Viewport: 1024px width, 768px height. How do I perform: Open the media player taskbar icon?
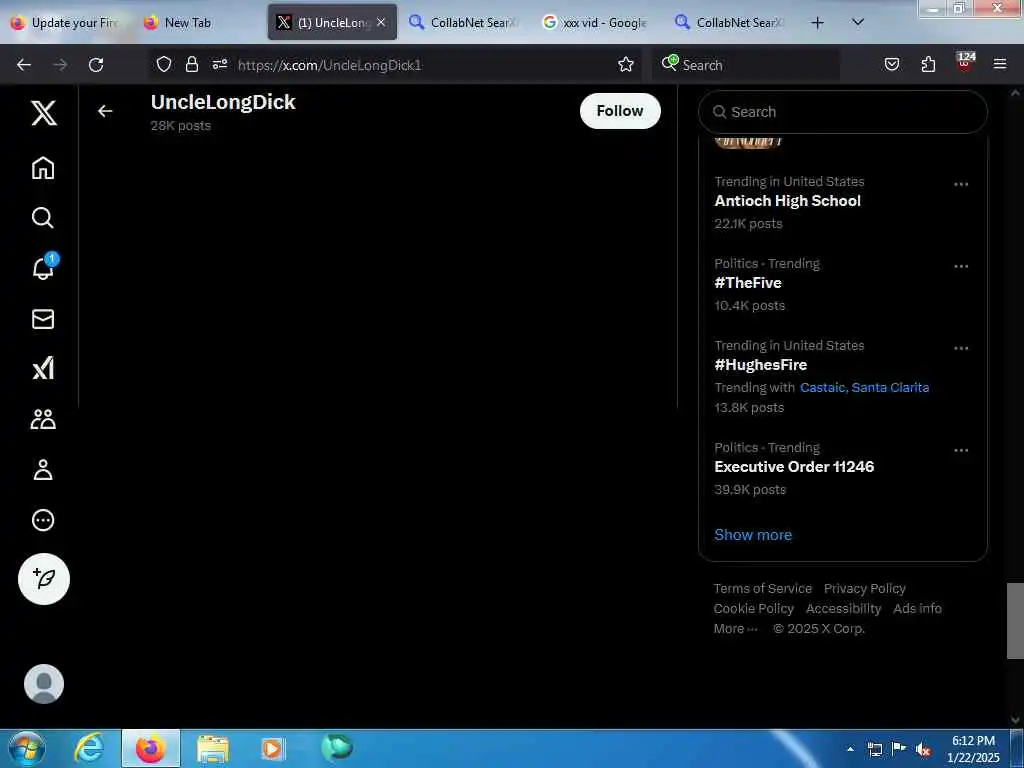[273, 748]
